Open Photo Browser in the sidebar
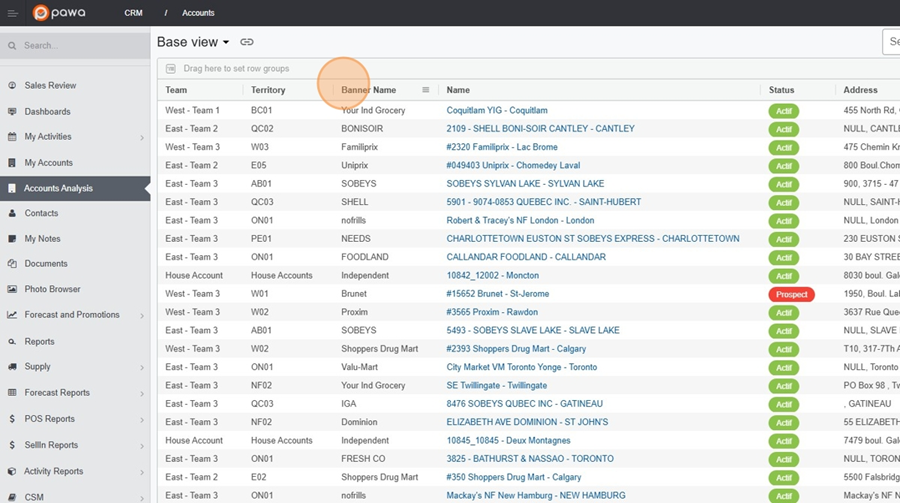The height and width of the screenshot is (503, 900). (x=52, y=289)
